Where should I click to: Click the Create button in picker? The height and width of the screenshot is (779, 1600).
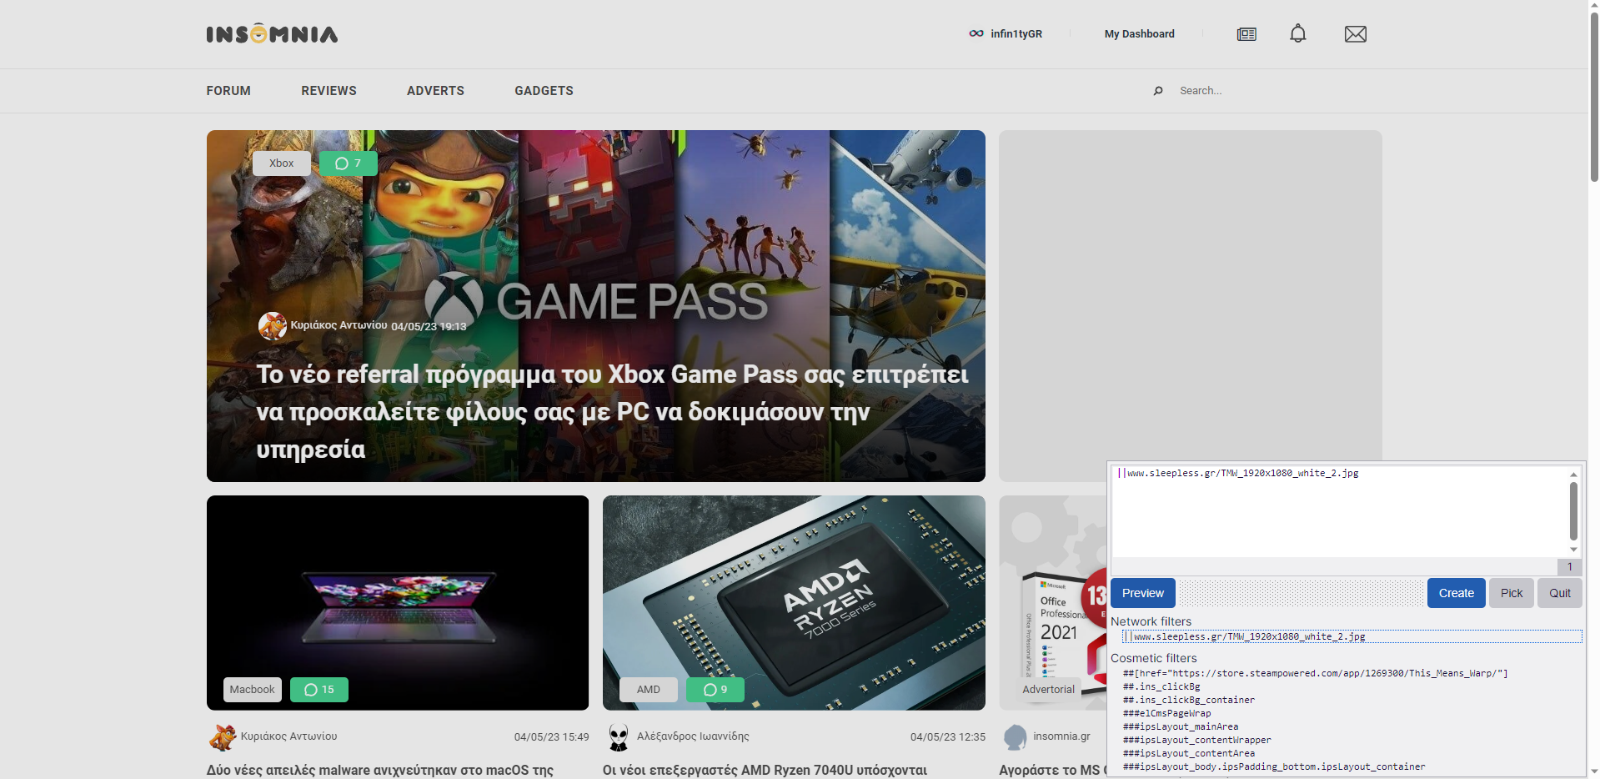(1456, 593)
